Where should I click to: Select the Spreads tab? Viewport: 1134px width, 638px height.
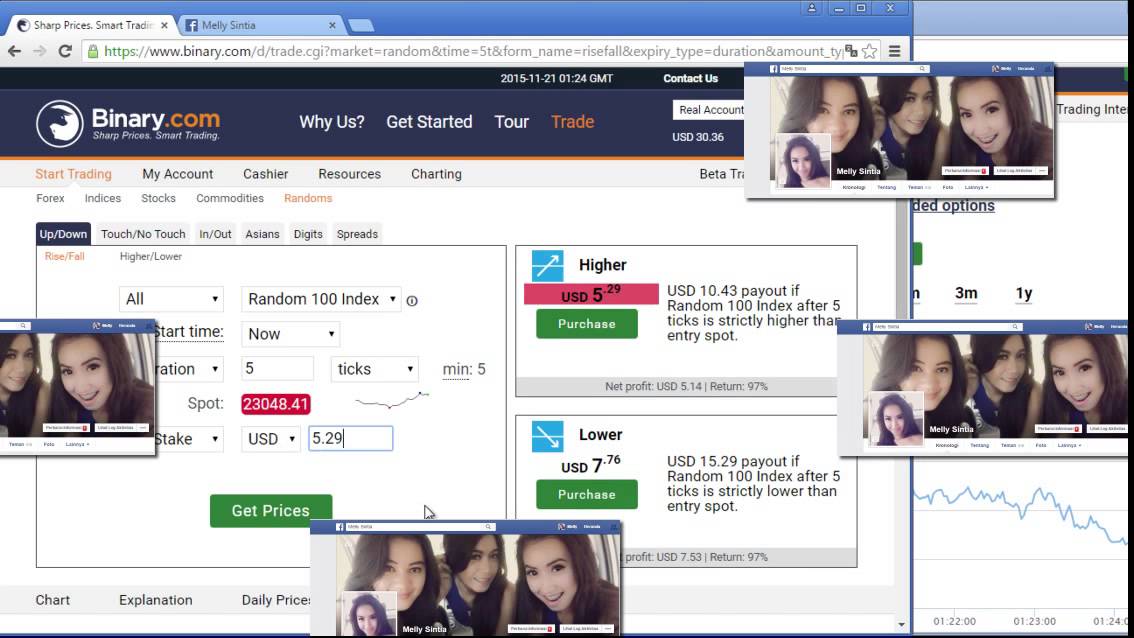(357, 234)
